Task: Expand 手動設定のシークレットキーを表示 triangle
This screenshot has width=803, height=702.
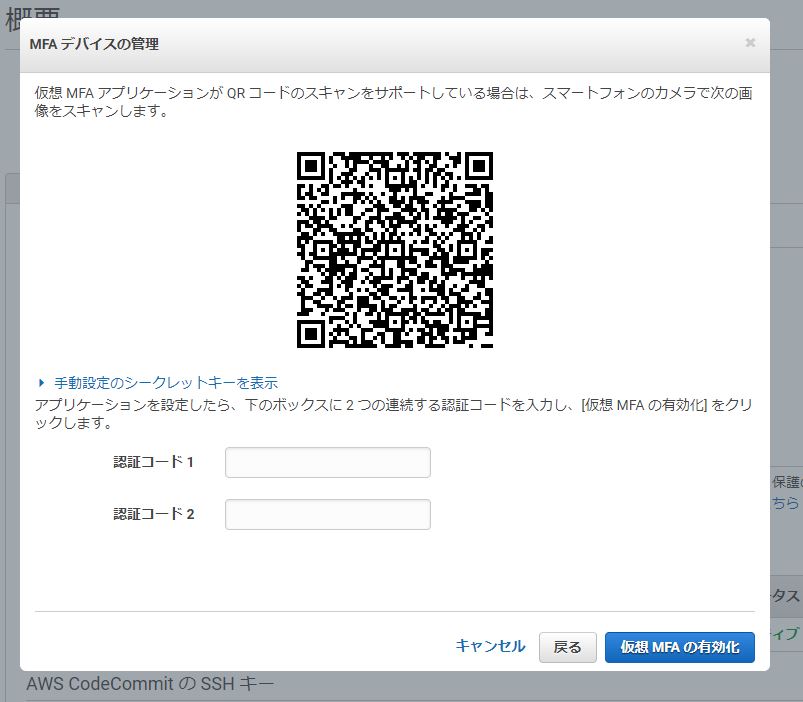Action: click(41, 382)
